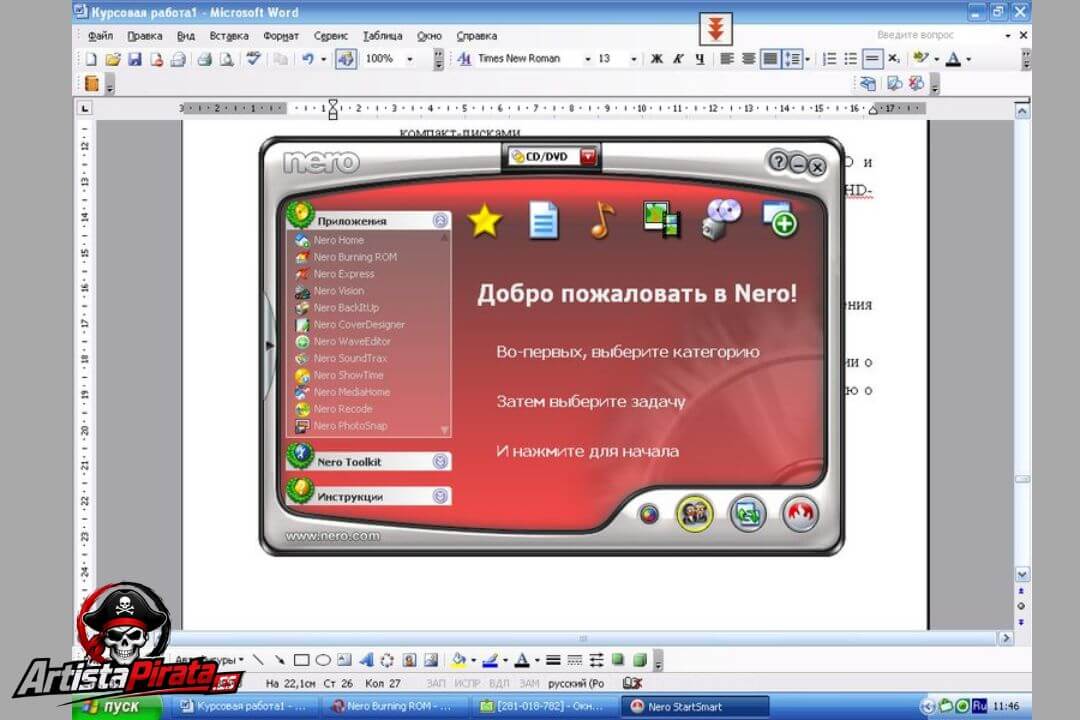Select the Photo and Video category in Nero

click(661, 221)
